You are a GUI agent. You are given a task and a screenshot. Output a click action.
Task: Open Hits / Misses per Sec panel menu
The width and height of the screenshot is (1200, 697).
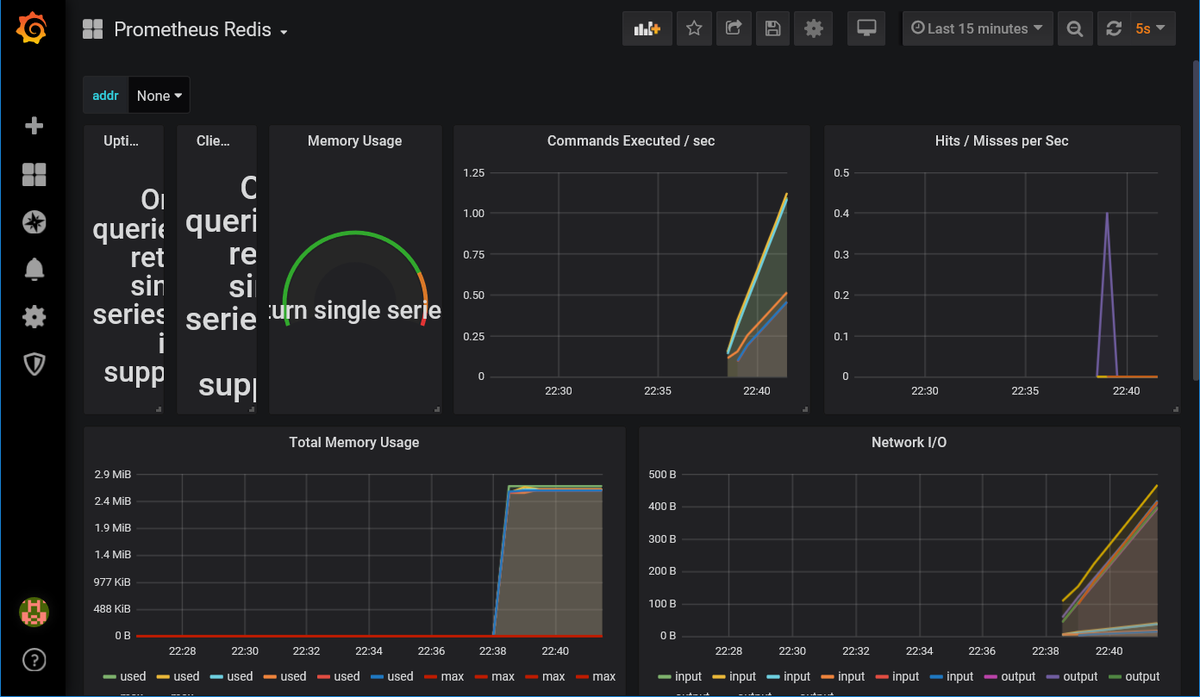click(x=1001, y=141)
